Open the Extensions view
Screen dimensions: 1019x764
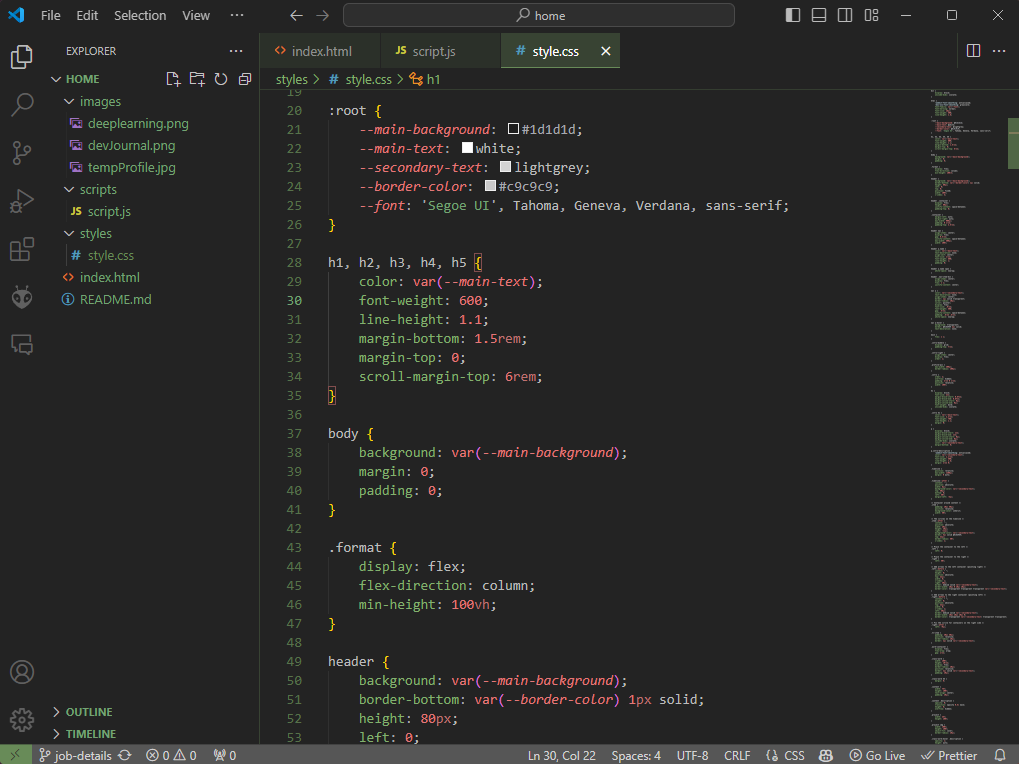21,249
